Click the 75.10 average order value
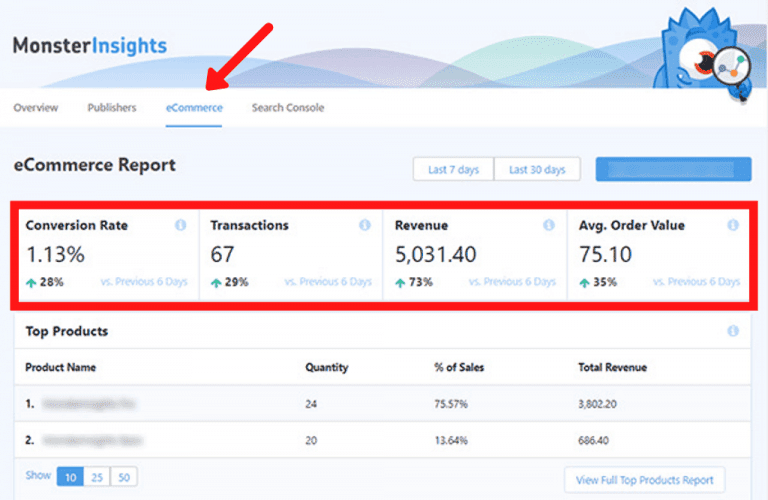Image resolution: width=768 pixels, height=500 pixels. click(605, 255)
